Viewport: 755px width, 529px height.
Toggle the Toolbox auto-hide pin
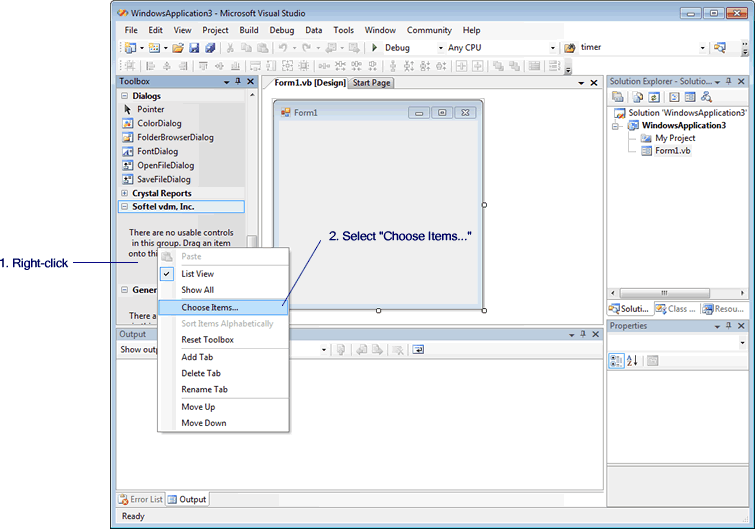pos(237,82)
